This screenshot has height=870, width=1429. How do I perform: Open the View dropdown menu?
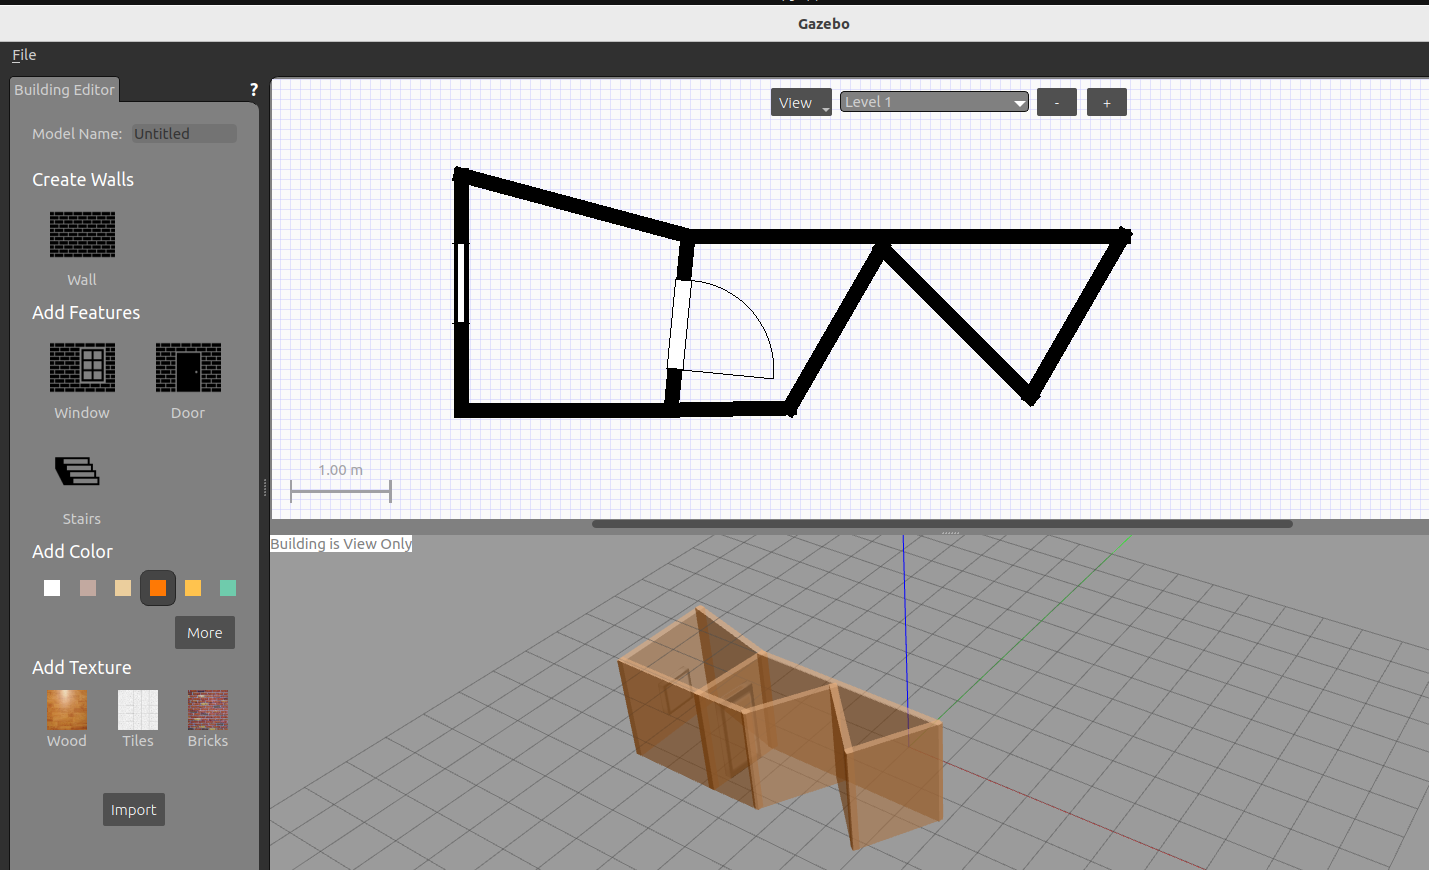coord(801,103)
